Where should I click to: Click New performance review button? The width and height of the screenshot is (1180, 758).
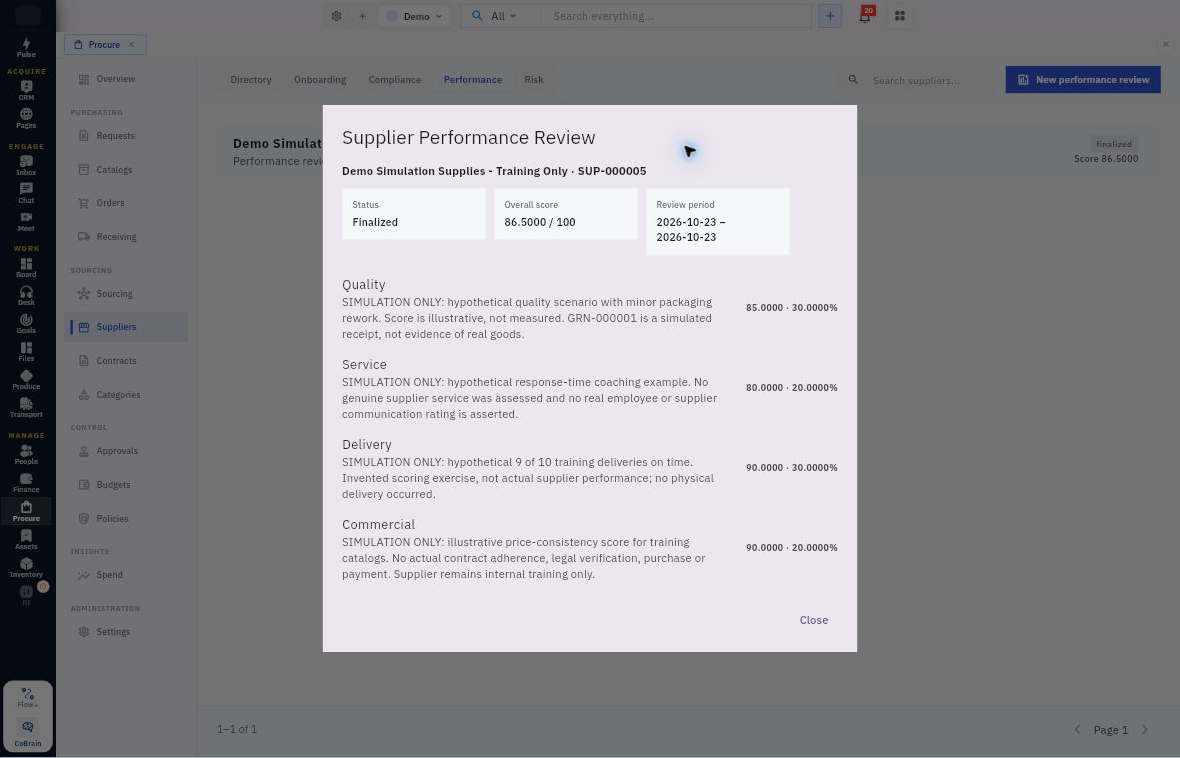coord(1083,80)
